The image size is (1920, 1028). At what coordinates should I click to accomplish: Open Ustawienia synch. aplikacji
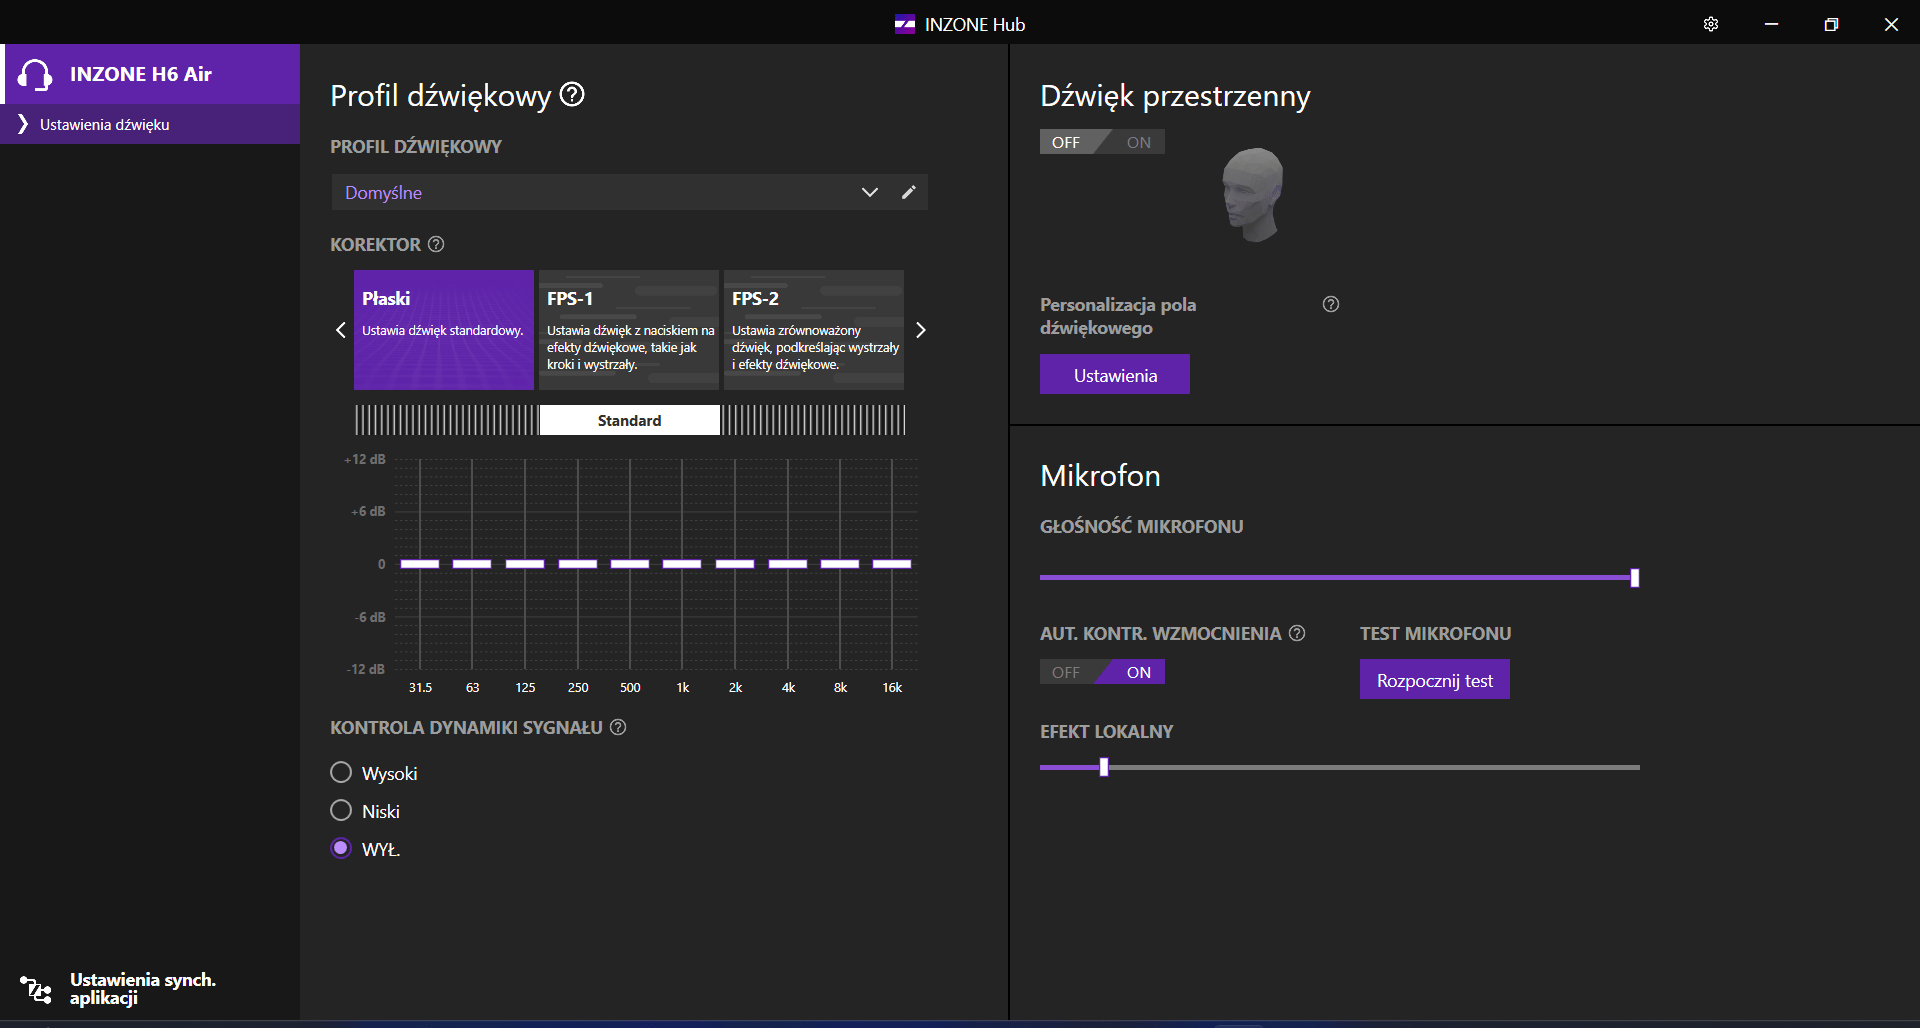pyautogui.click(x=143, y=989)
